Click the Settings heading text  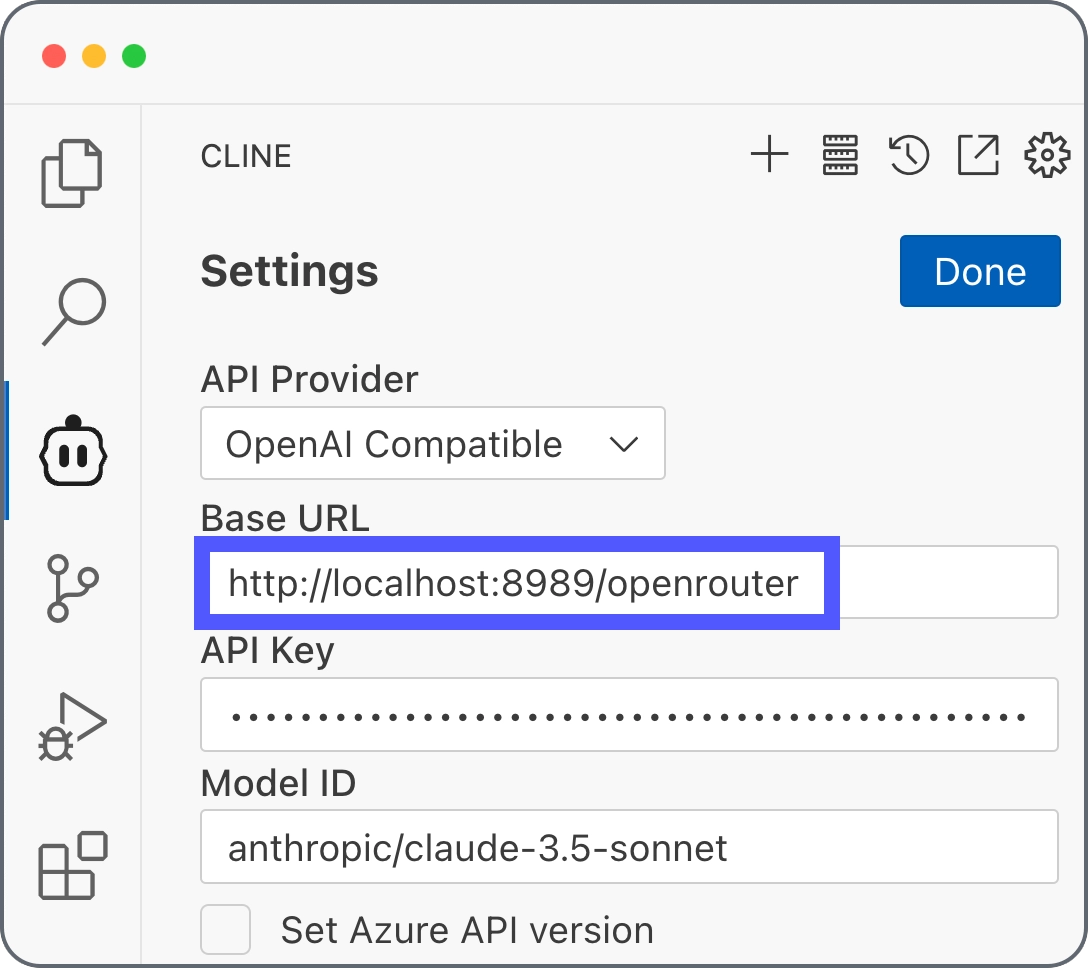coord(289,271)
